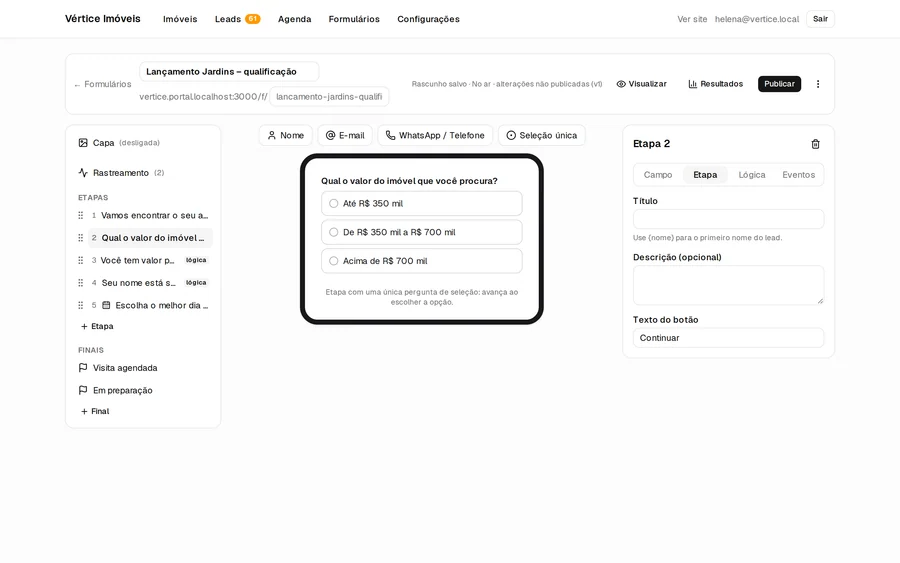Click the Título input field
Viewport: 900px width, 563px height.
click(x=728, y=219)
